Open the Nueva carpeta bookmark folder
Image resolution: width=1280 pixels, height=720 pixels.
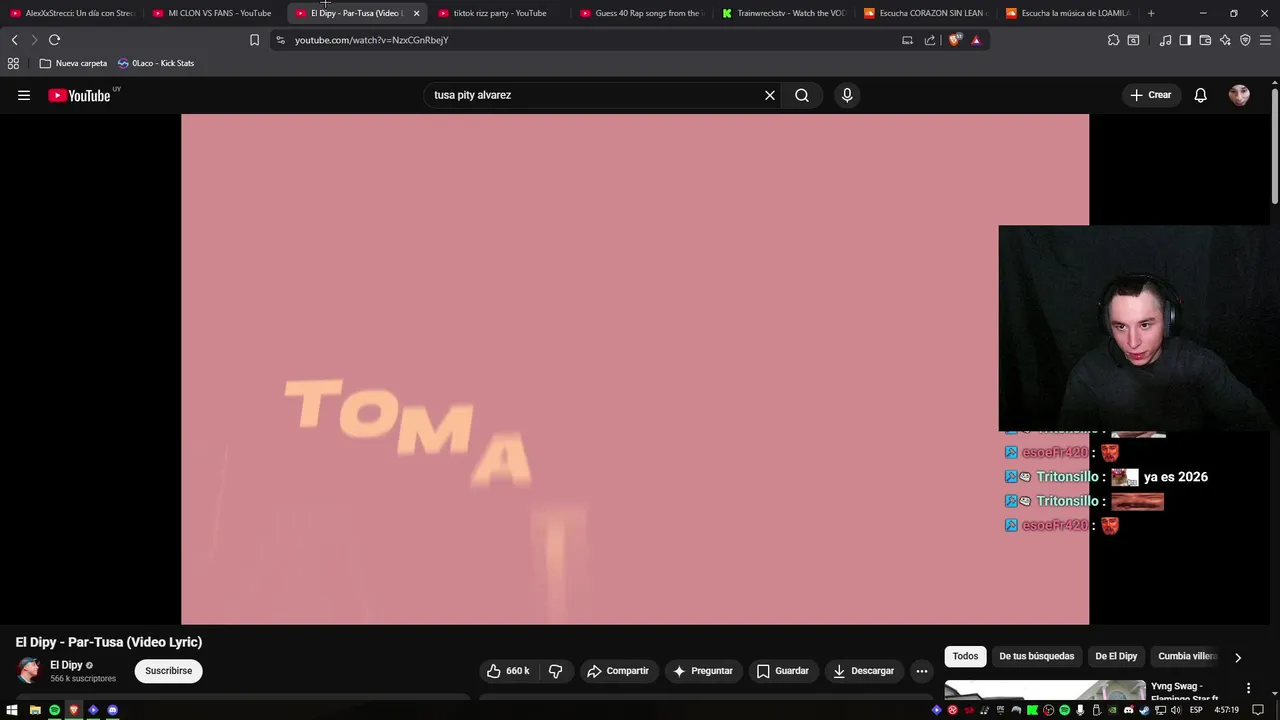[x=73, y=63]
